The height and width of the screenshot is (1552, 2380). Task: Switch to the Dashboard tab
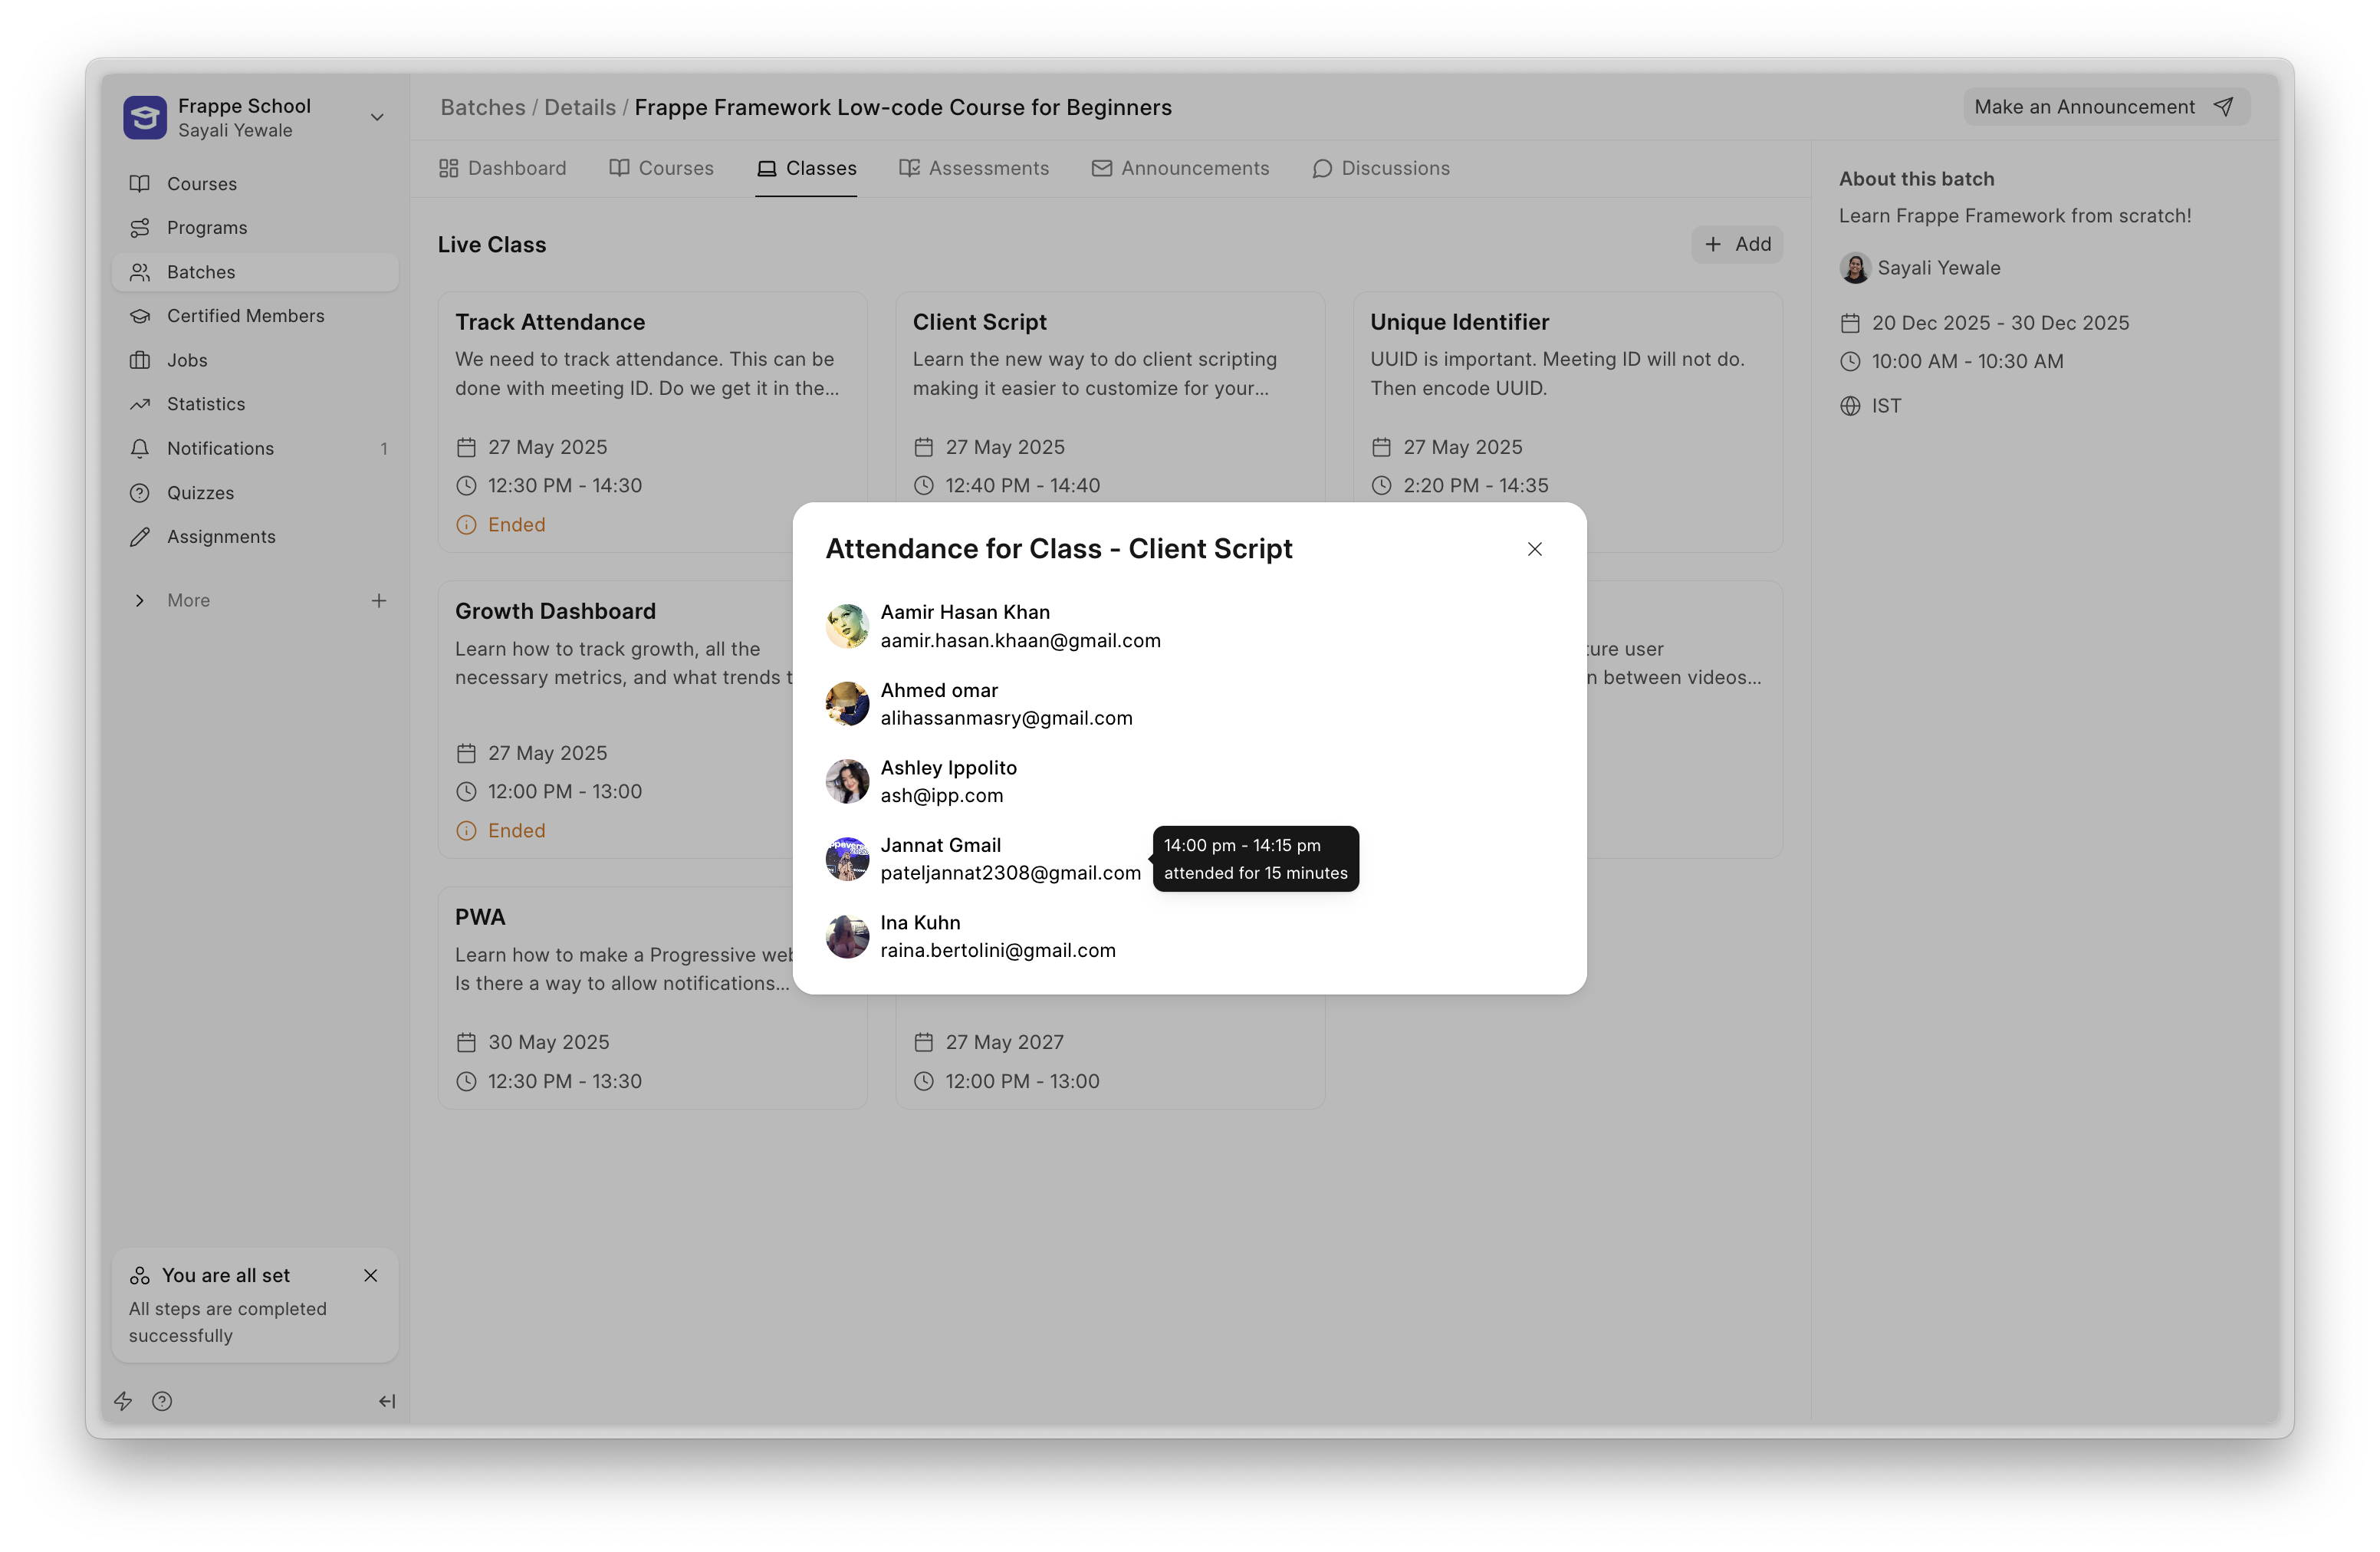tap(502, 168)
